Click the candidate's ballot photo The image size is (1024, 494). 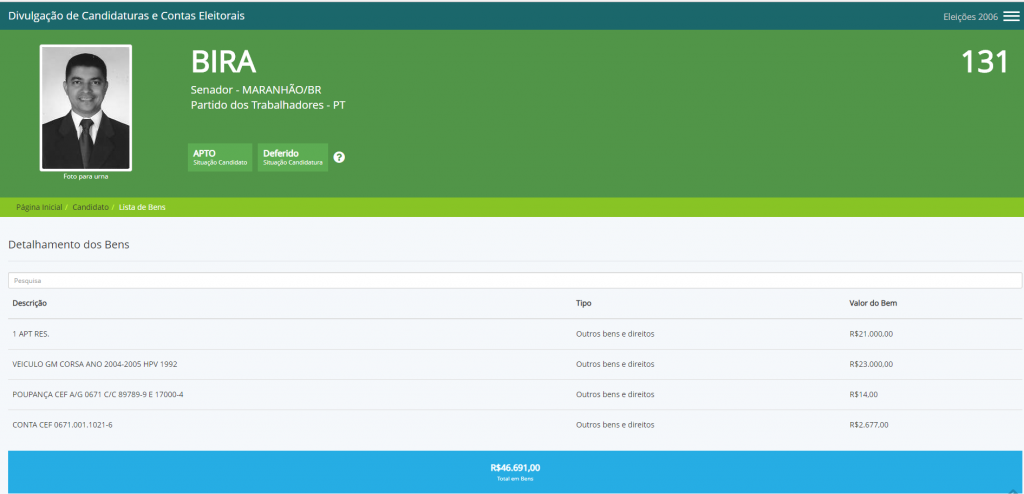click(85, 107)
